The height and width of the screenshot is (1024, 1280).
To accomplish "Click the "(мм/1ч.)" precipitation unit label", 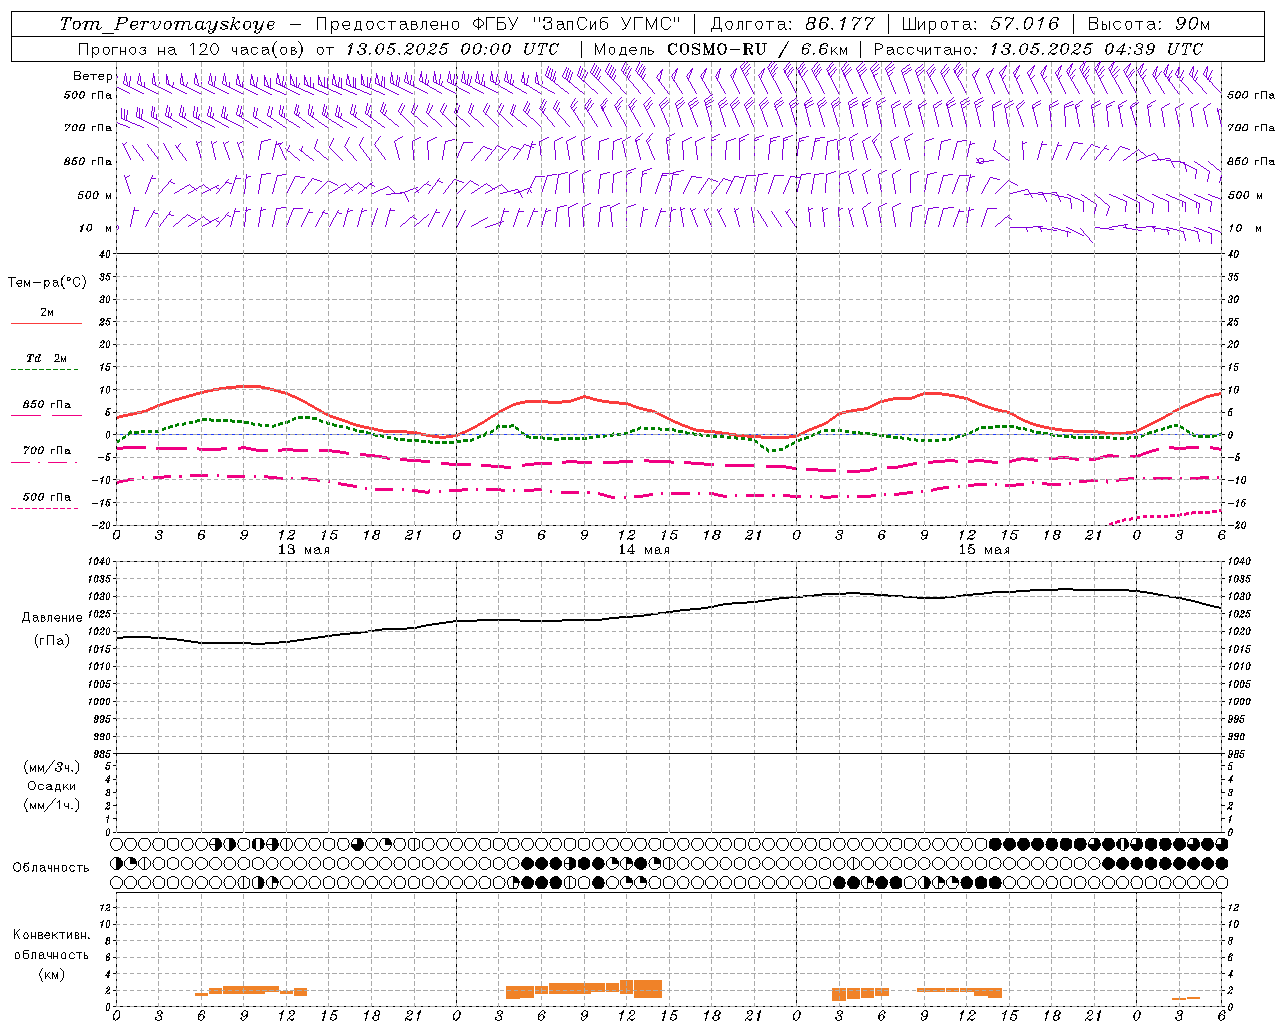I will [52, 805].
